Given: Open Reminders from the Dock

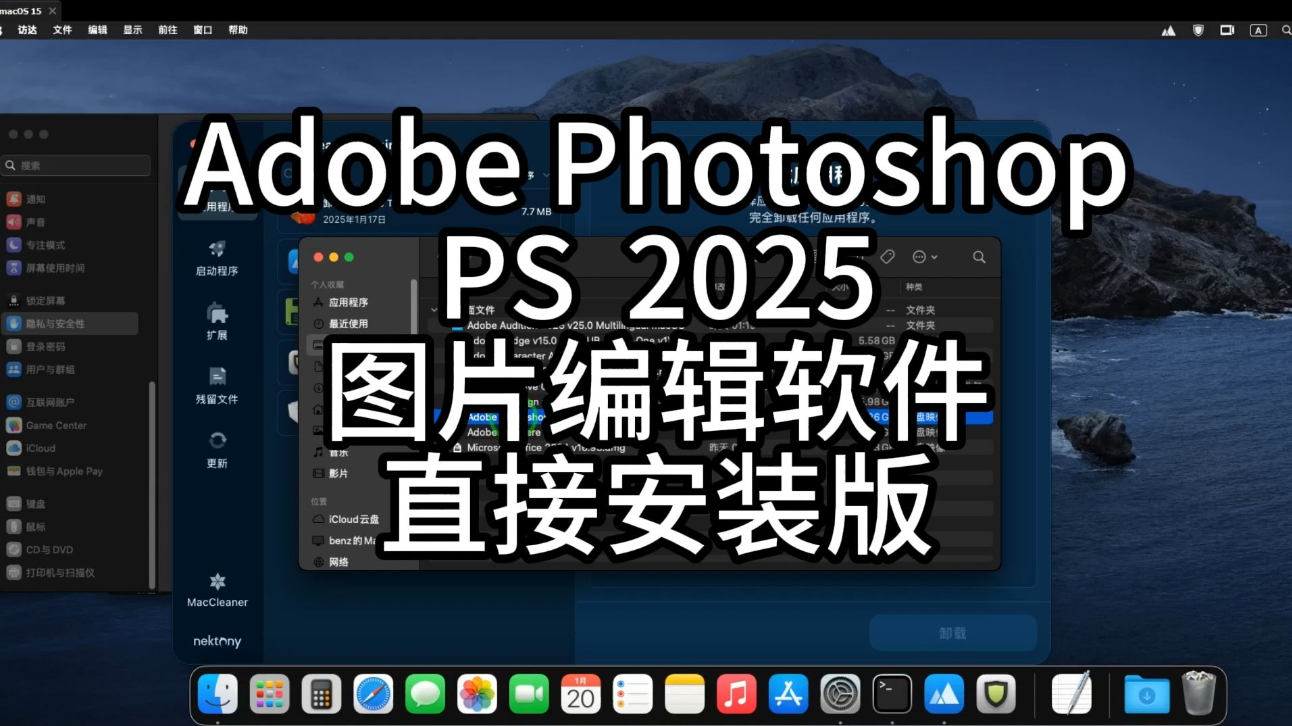Looking at the screenshot, I should tap(633, 693).
